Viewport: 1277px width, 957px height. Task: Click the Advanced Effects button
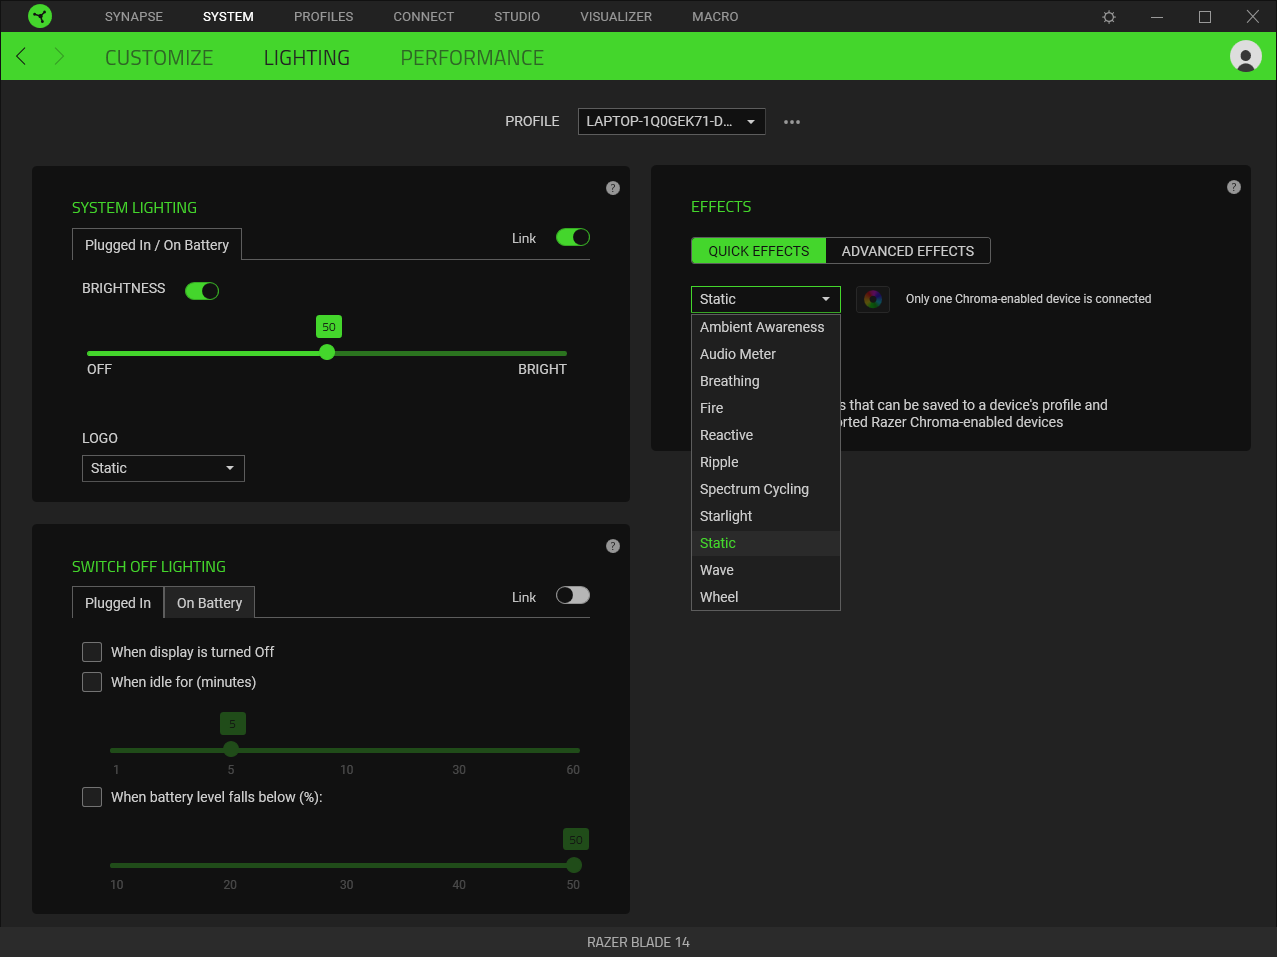(x=908, y=251)
